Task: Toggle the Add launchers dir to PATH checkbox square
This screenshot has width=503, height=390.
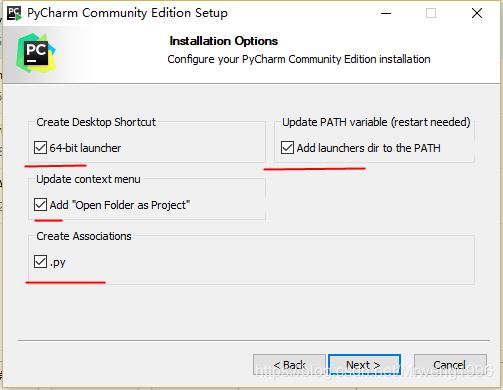Action: pos(287,147)
